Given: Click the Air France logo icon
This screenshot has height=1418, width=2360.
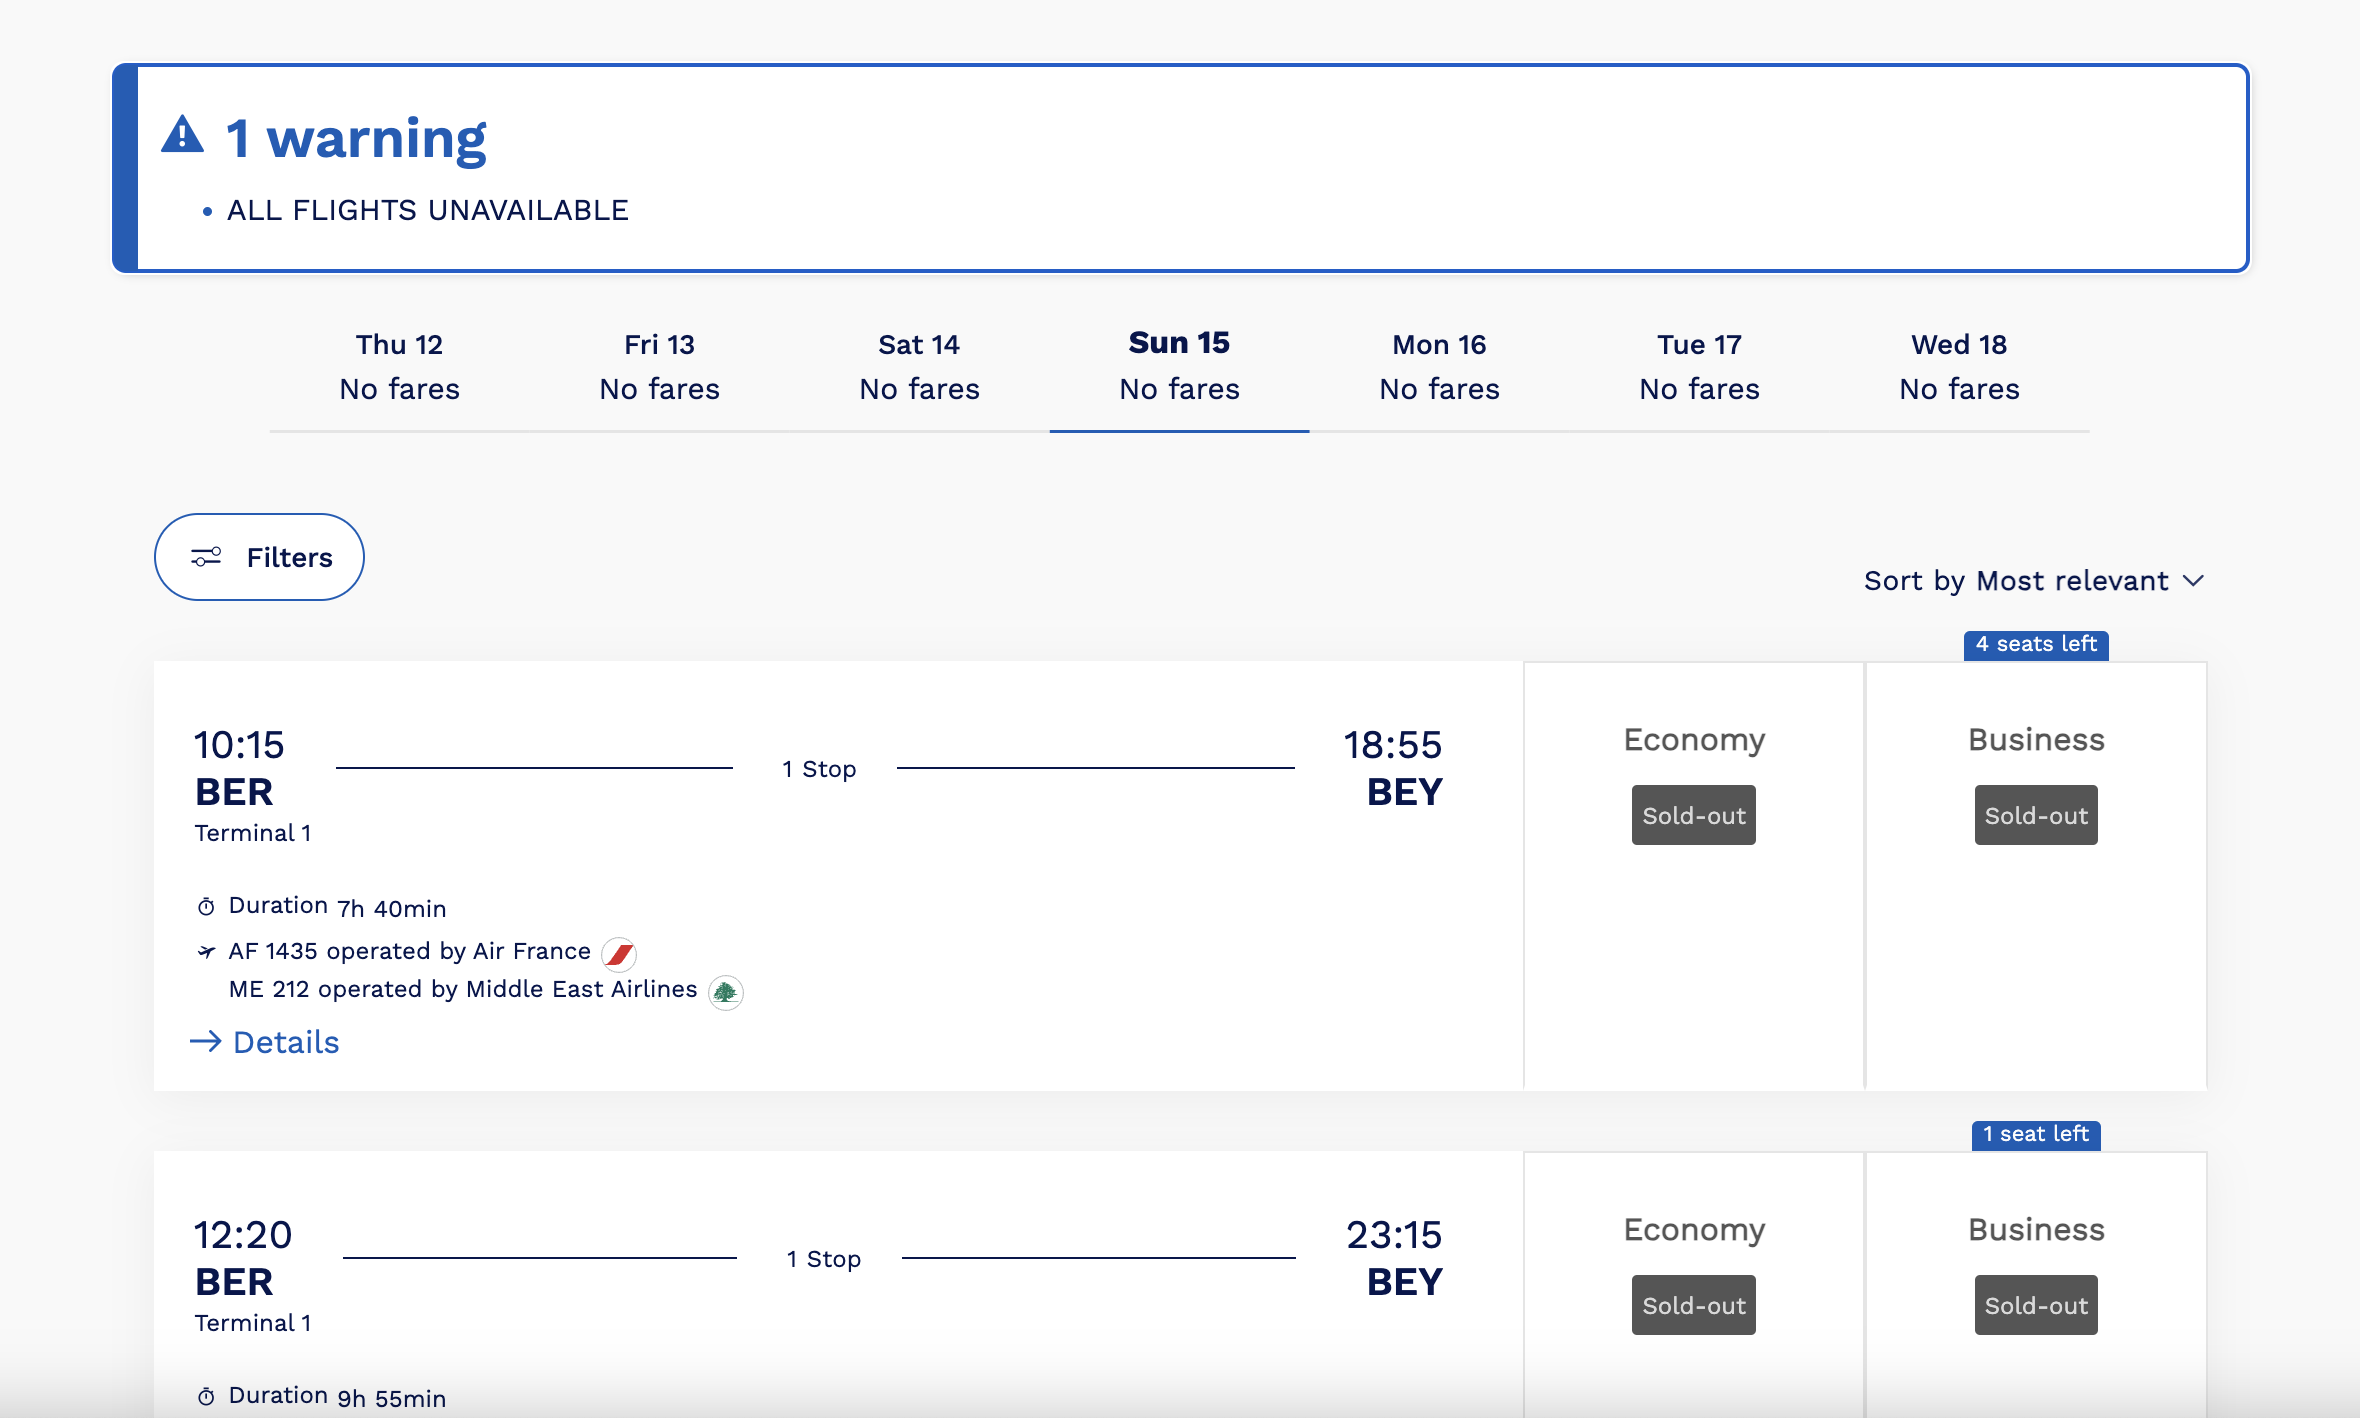Looking at the screenshot, I should (x=619, y=954).
